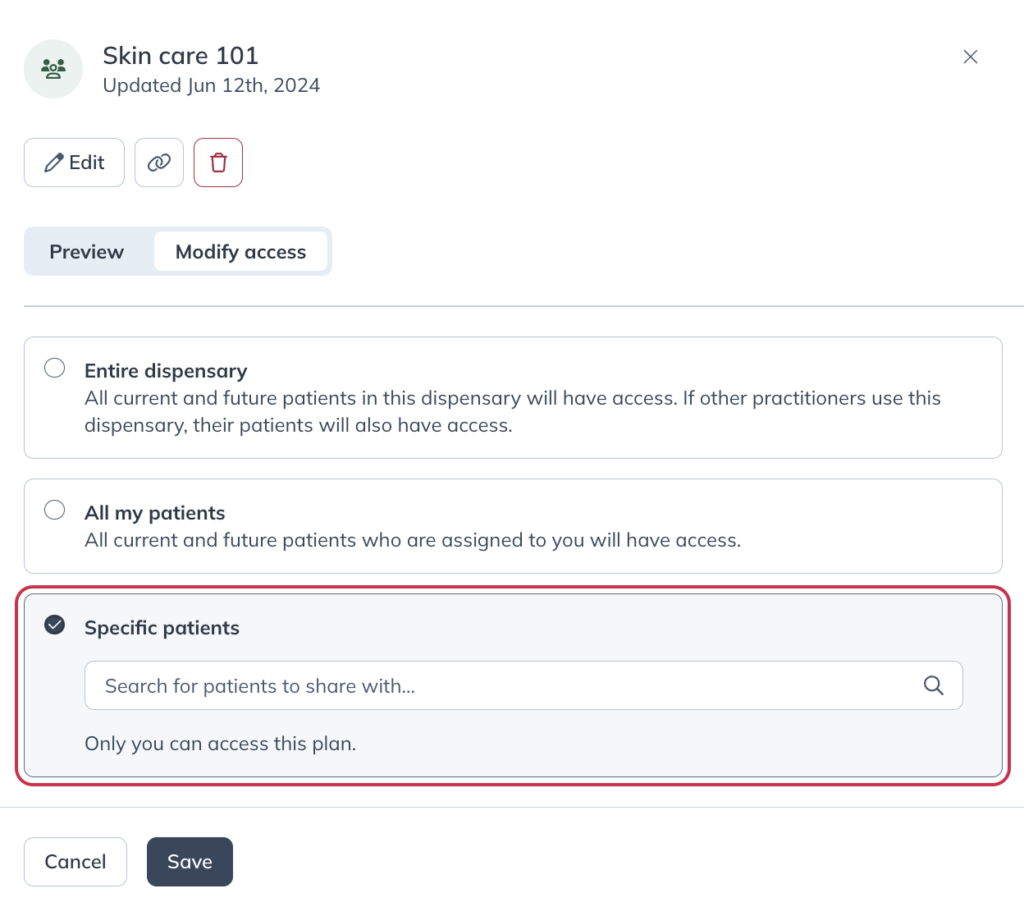Click the Entire dispensary label text
1024x916 pixels.
click(x=166, y=371)
